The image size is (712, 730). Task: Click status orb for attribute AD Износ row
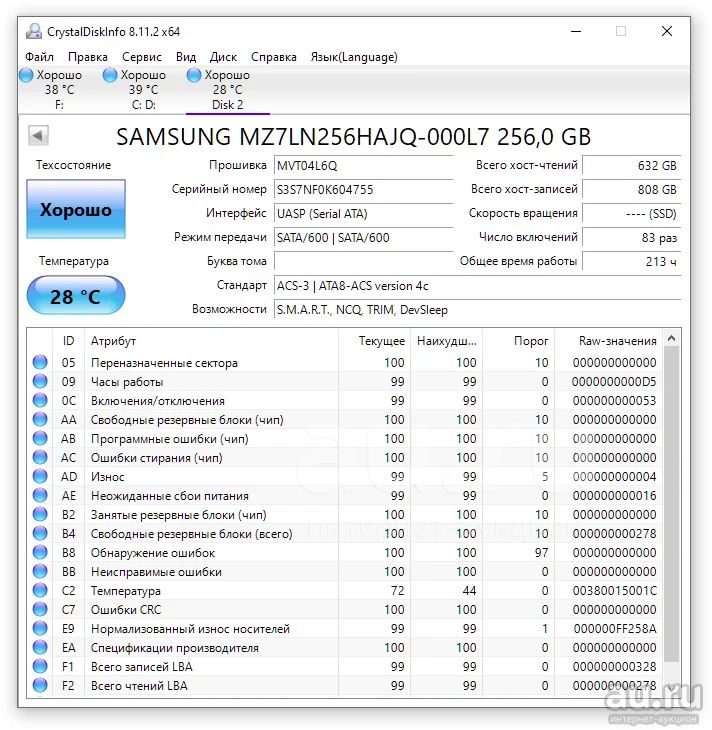click(40, 476)
